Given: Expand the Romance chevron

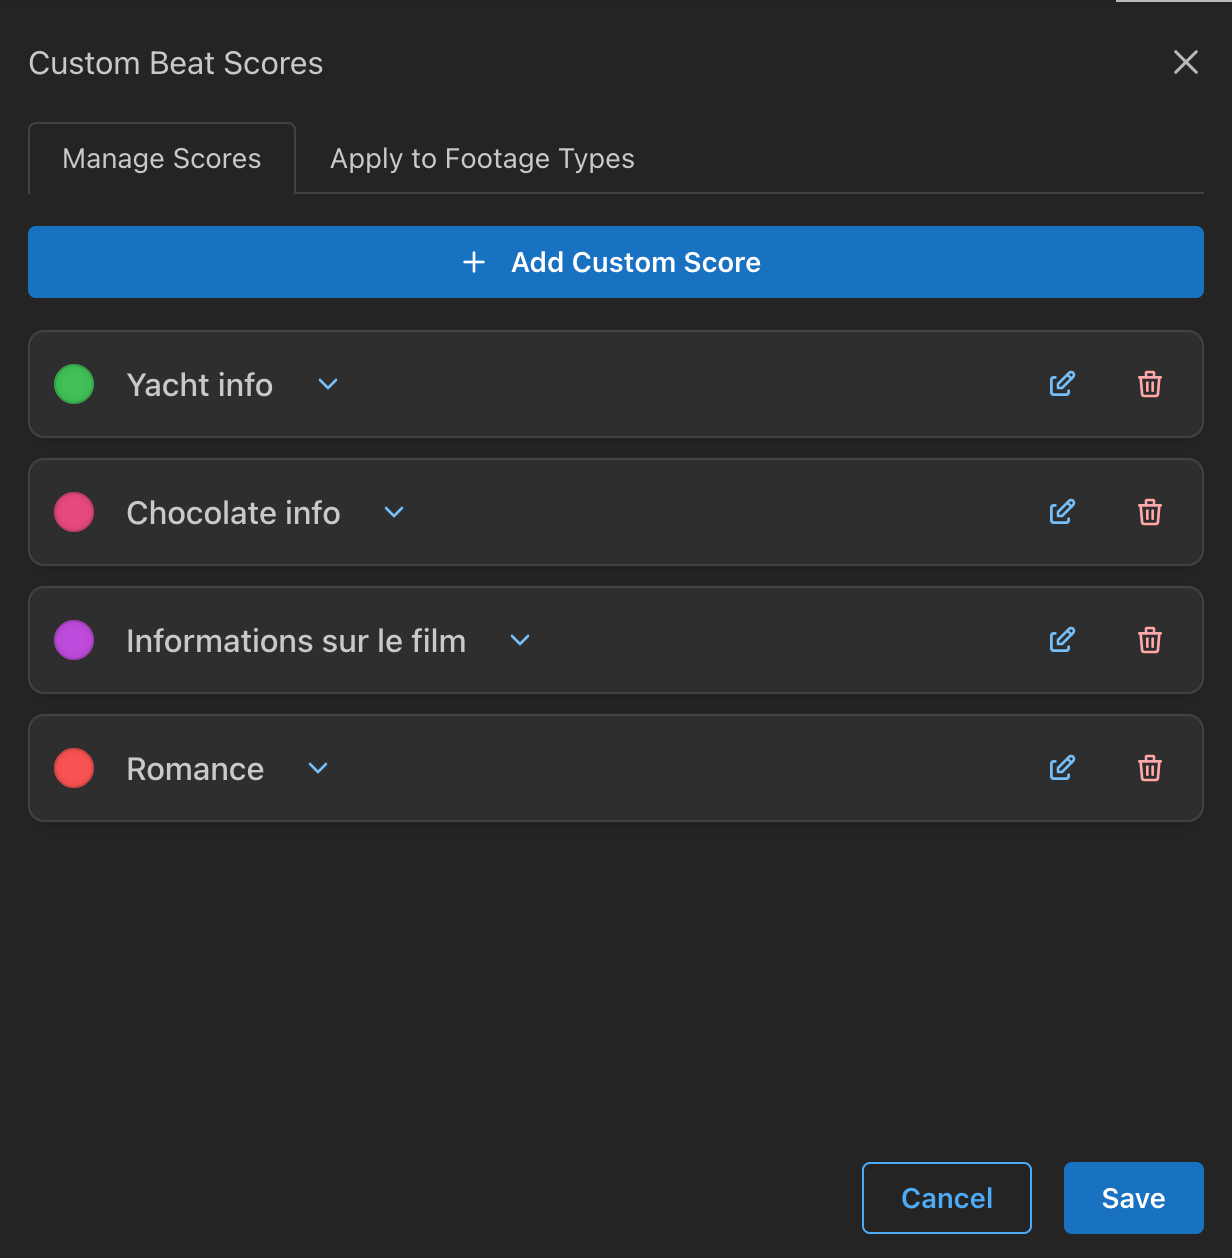Looking at the screenshot, I should (x=318, y=768).
